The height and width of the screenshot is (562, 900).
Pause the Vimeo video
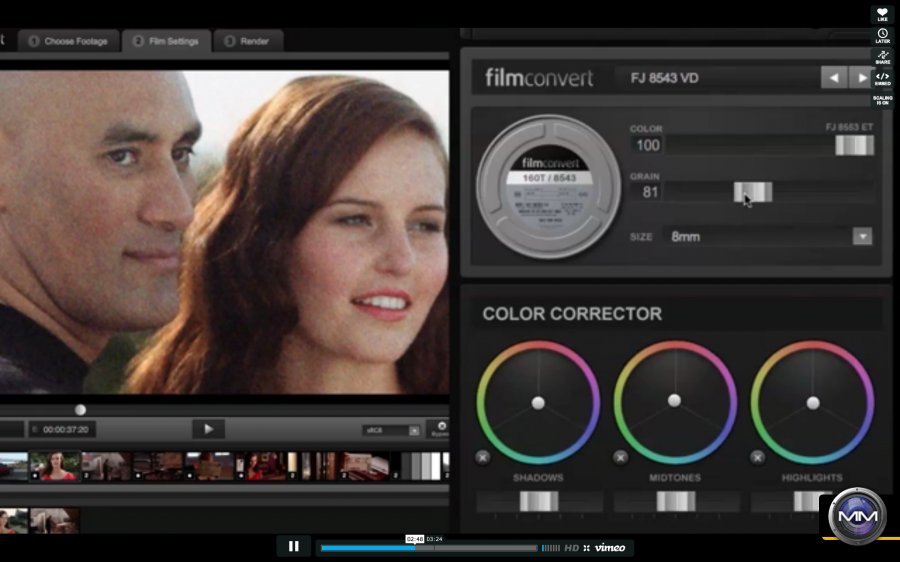pos(293,546)
